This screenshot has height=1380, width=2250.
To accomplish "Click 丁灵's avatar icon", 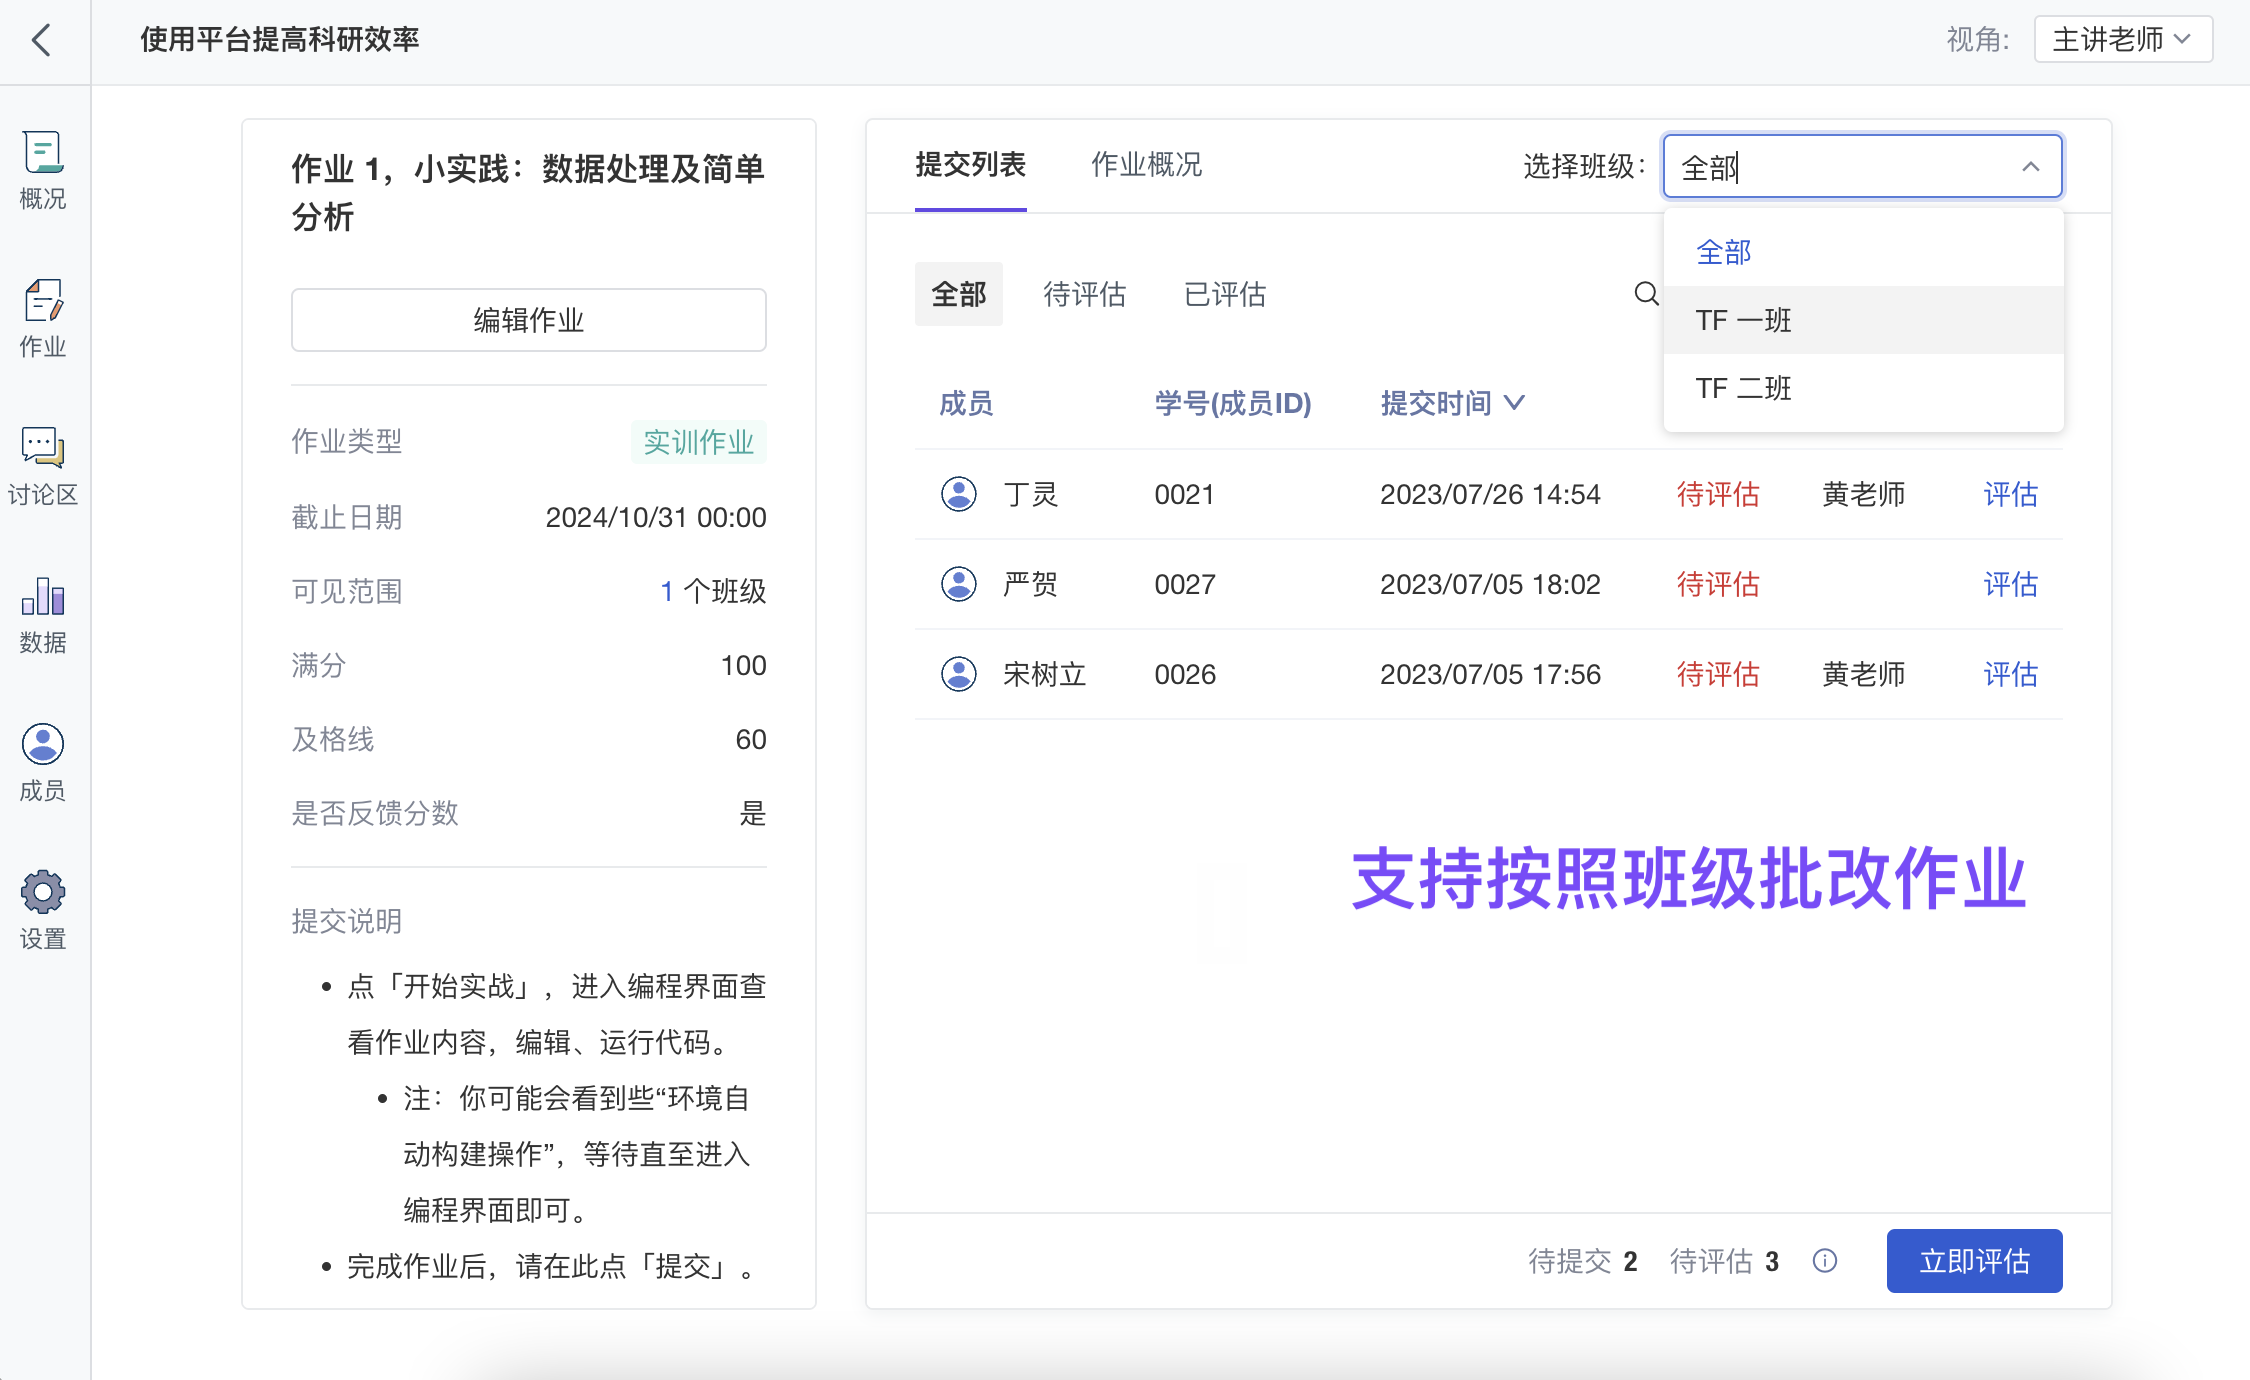I will 959,494.
